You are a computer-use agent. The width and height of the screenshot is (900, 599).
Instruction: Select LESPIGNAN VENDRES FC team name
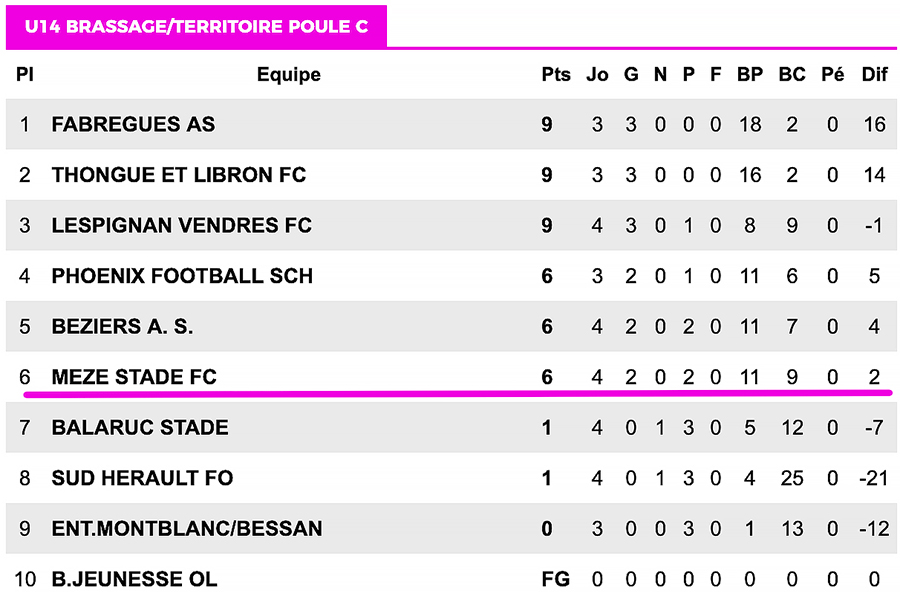click(181, 226)
